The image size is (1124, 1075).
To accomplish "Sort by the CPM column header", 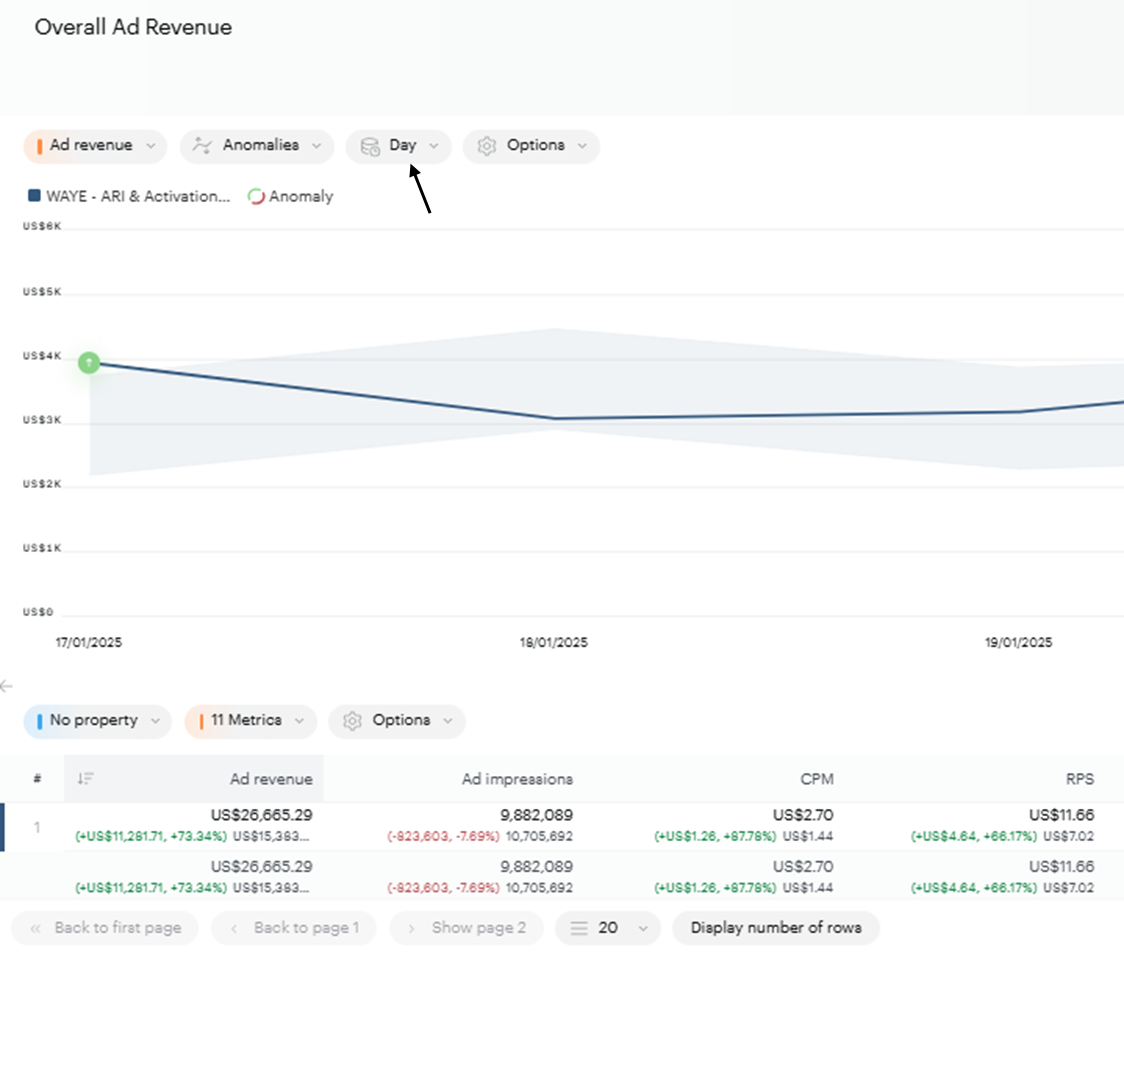I will (816, 779).
